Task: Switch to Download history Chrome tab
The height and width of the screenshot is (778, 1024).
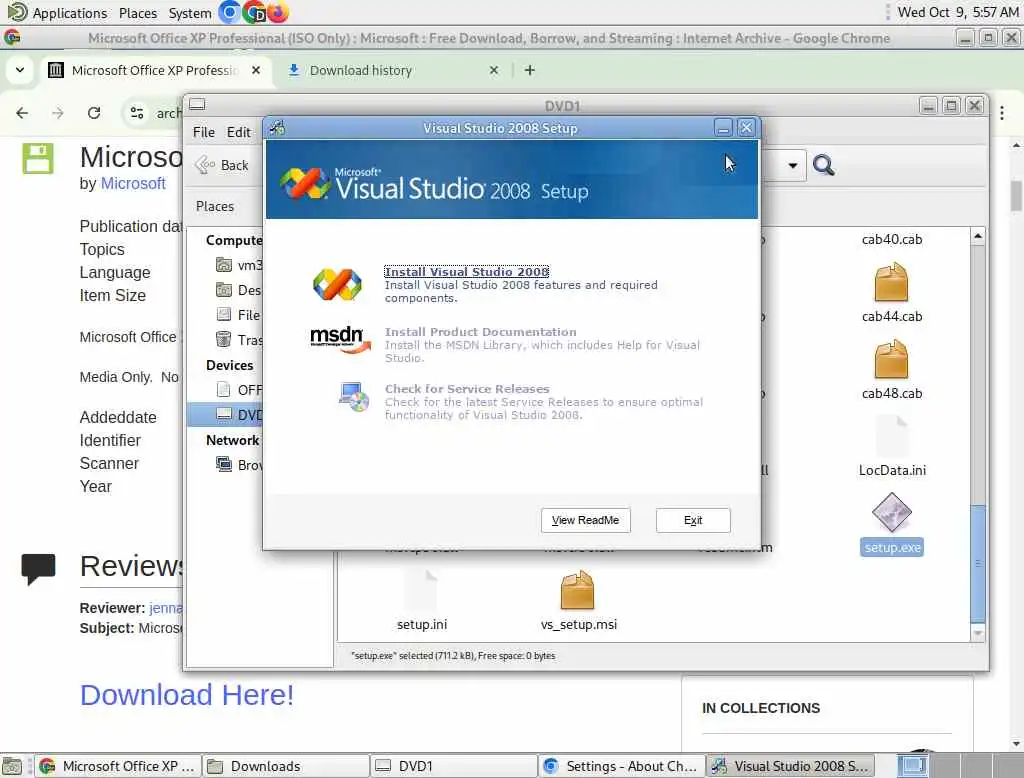Action: pos(360,70)
